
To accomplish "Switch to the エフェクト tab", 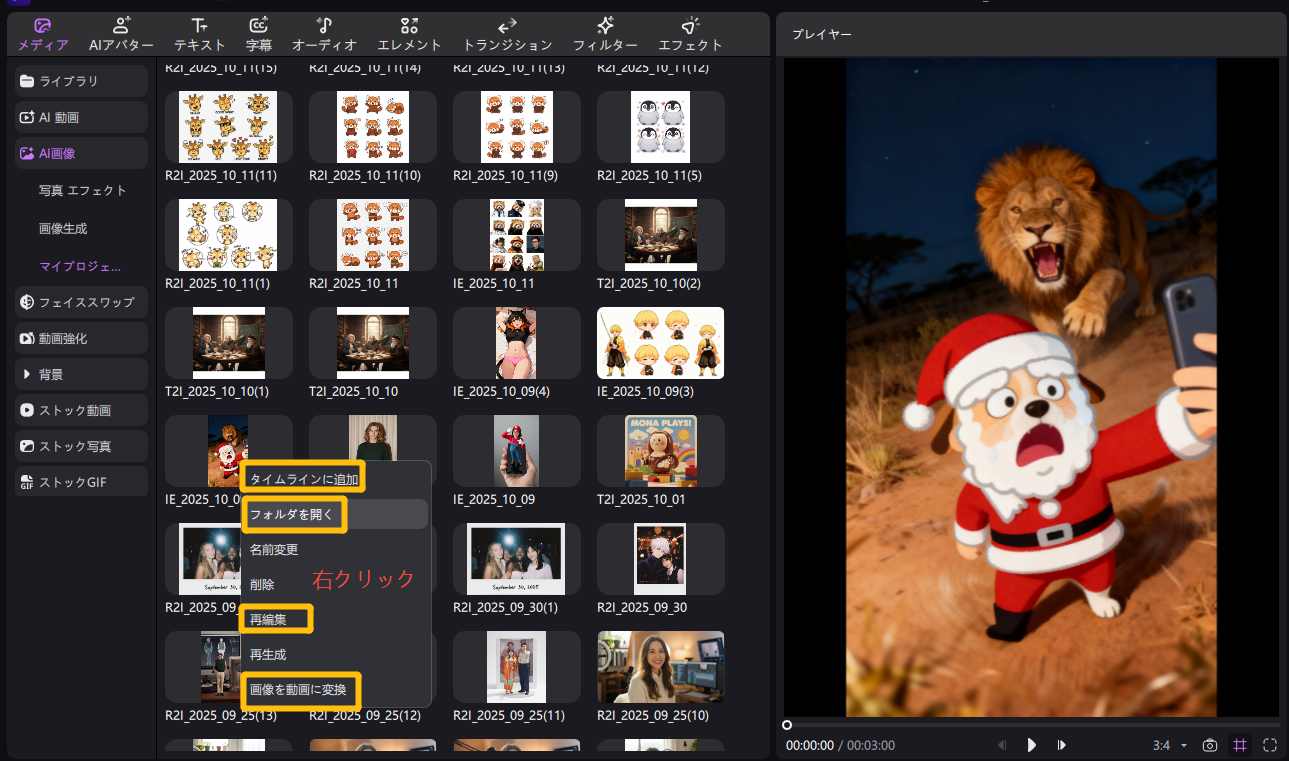I will click(690, 34).
